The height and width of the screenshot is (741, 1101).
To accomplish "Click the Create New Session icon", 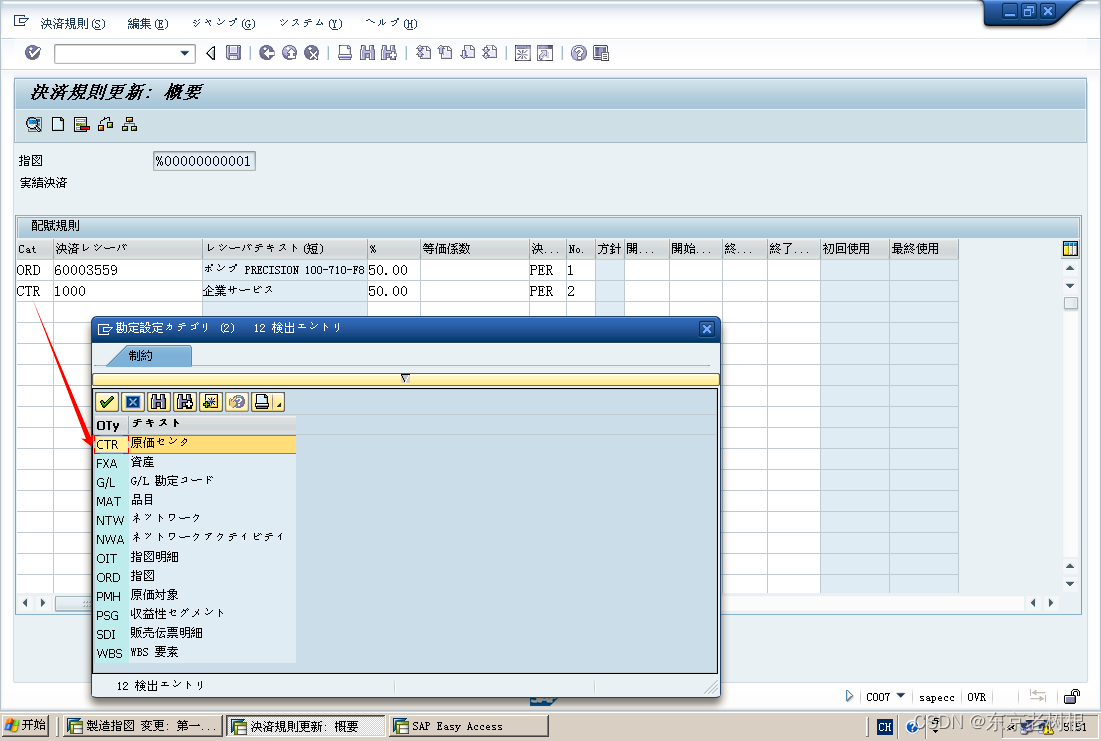I will click(522, 53).
